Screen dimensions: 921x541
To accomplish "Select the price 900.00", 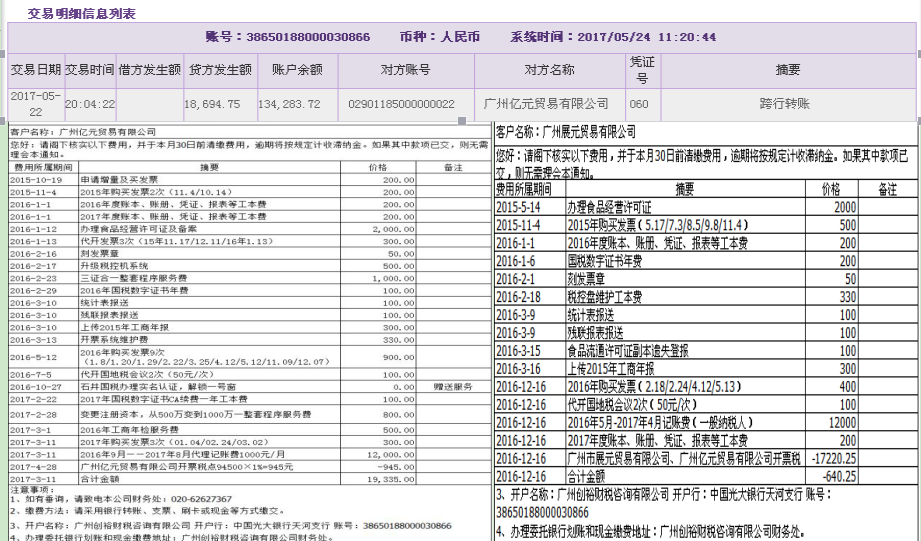I will [398, 357].
